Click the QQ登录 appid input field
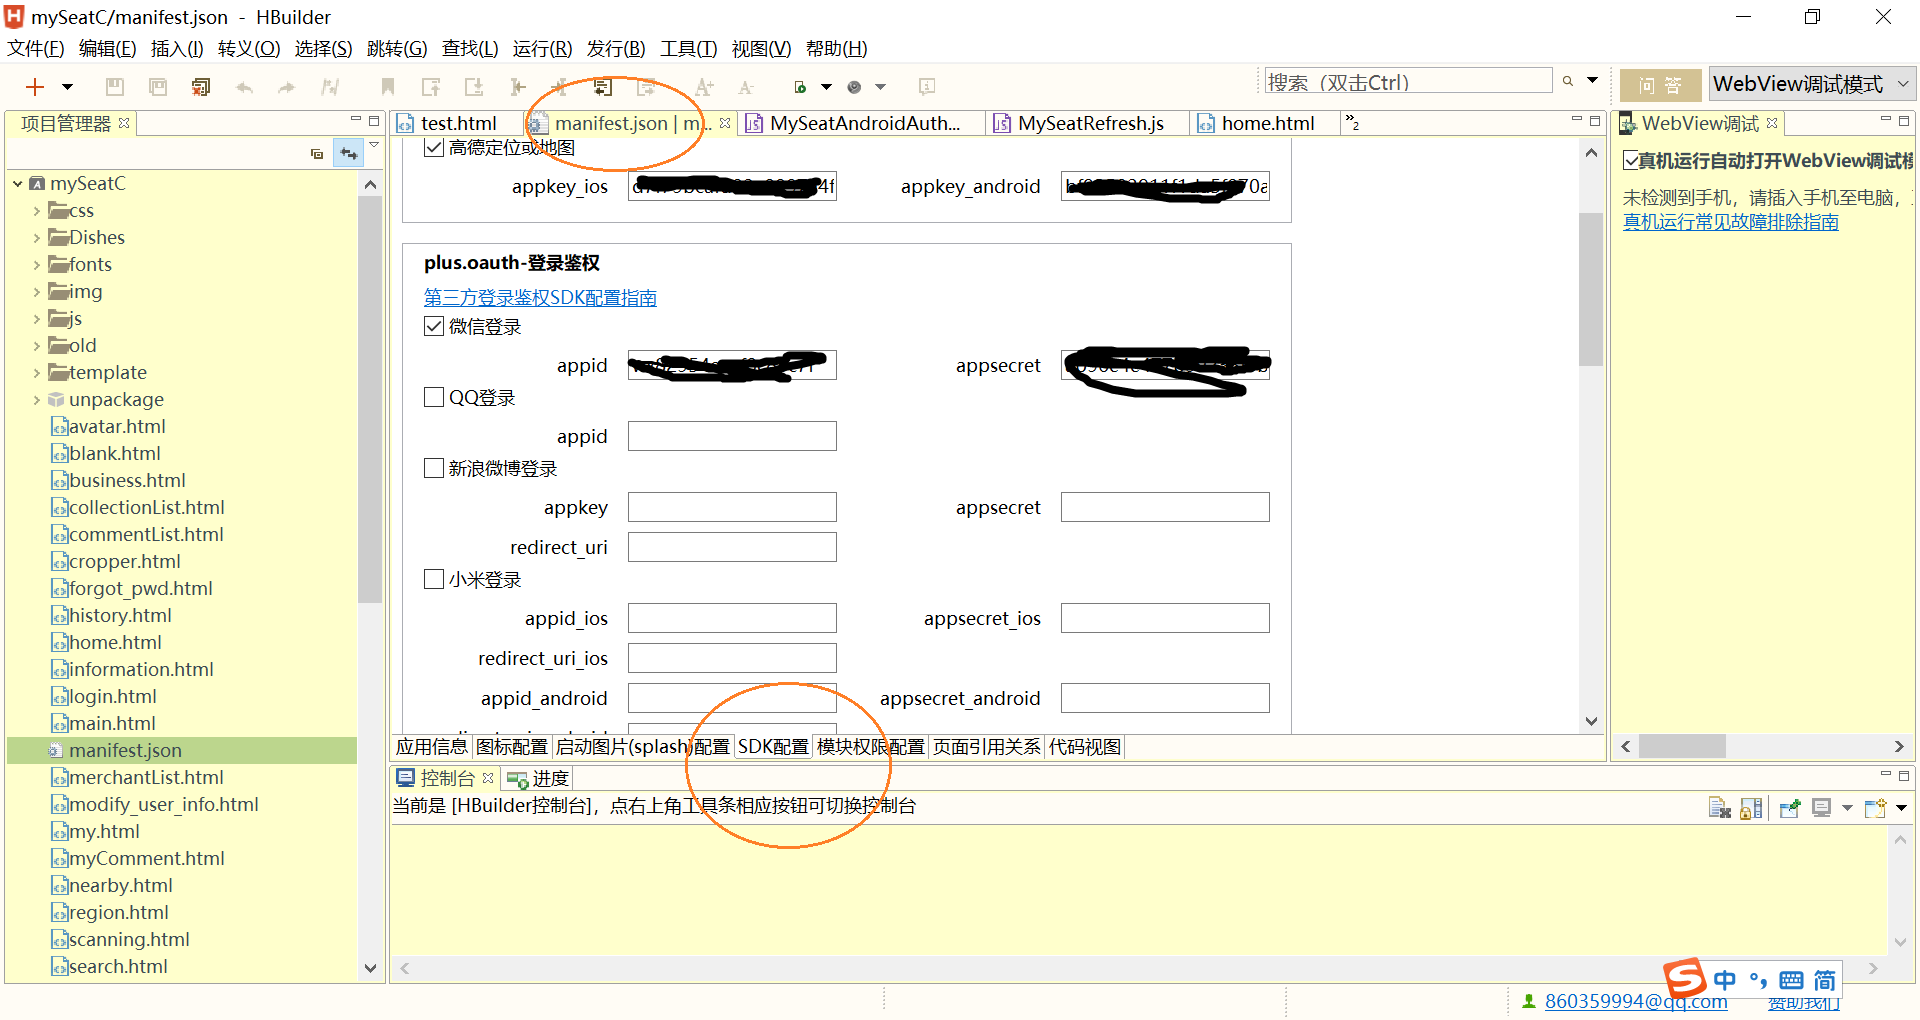Image resolution: width=1920 pixels, height=1020 pixels. 732,436
